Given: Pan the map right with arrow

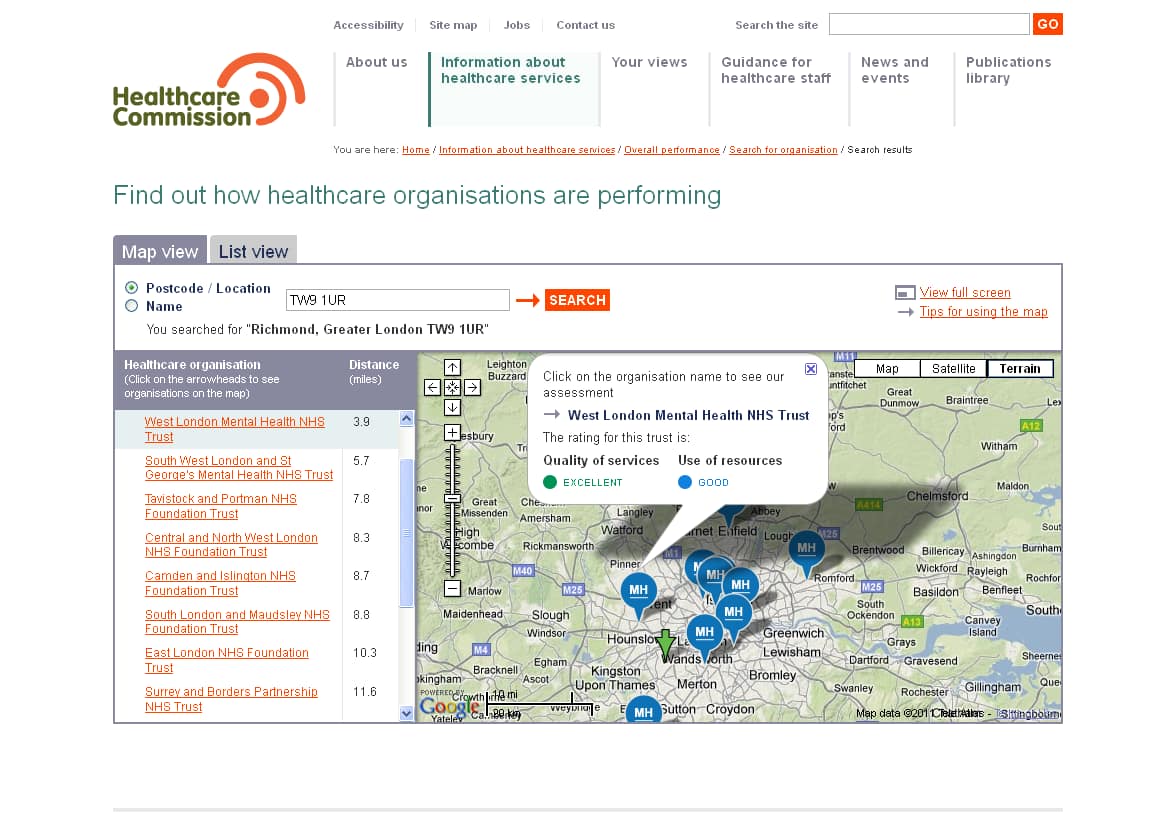Looking at the screenshot, I should [x=472, y=387].
